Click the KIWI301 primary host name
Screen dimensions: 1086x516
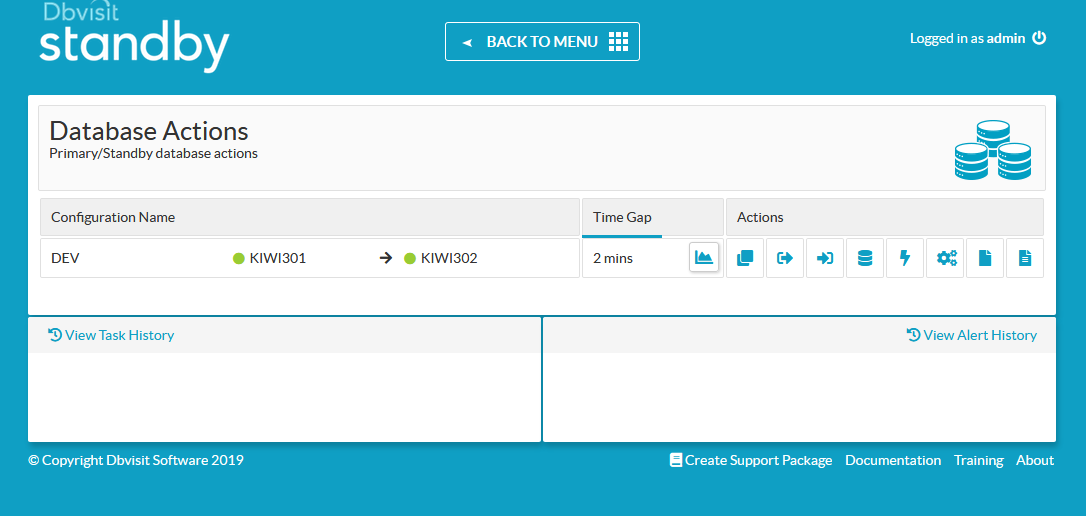(x=278, y=258)
